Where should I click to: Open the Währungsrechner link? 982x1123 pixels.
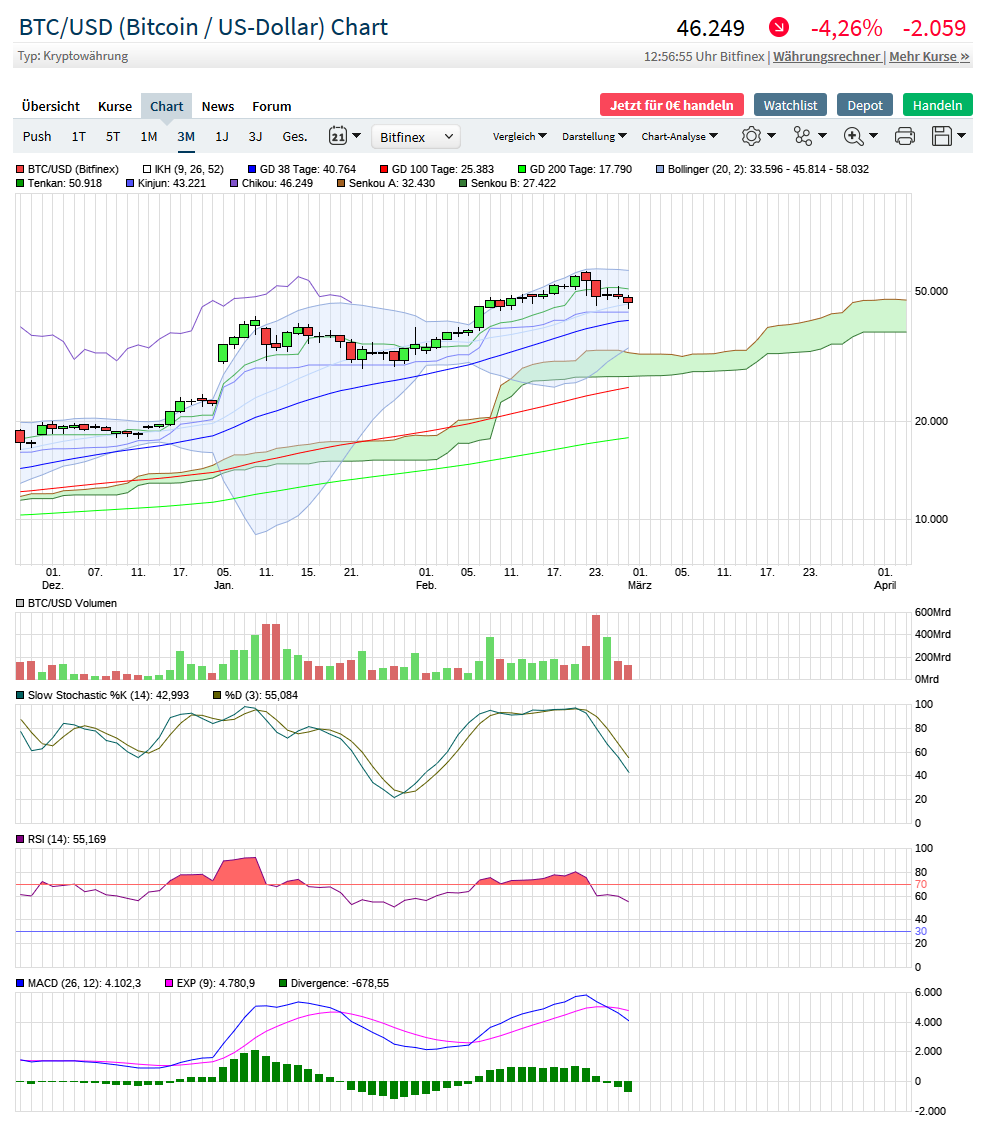[827, 57]
